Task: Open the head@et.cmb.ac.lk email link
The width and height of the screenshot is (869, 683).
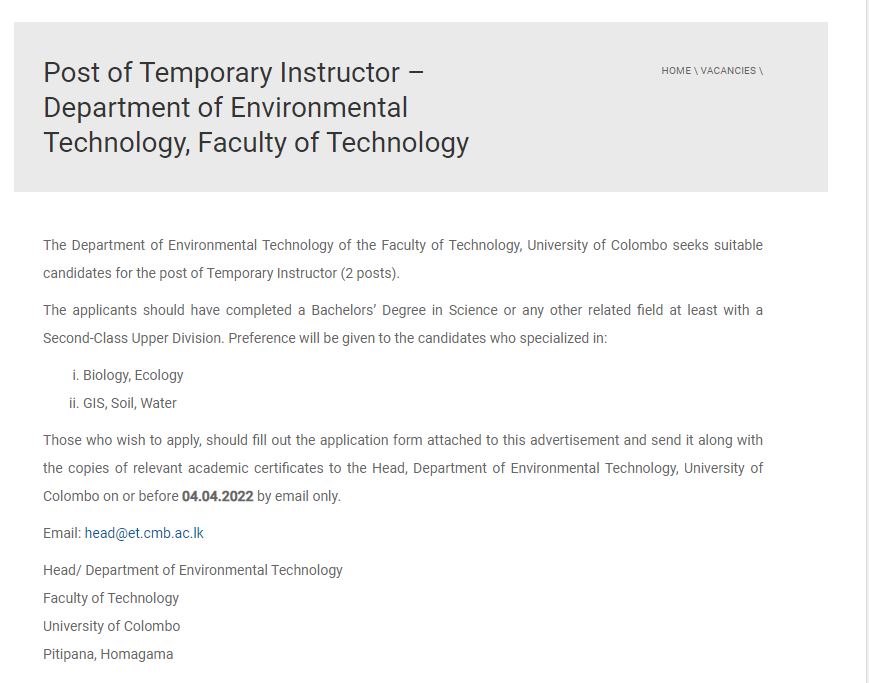Action: click(144, 533)
